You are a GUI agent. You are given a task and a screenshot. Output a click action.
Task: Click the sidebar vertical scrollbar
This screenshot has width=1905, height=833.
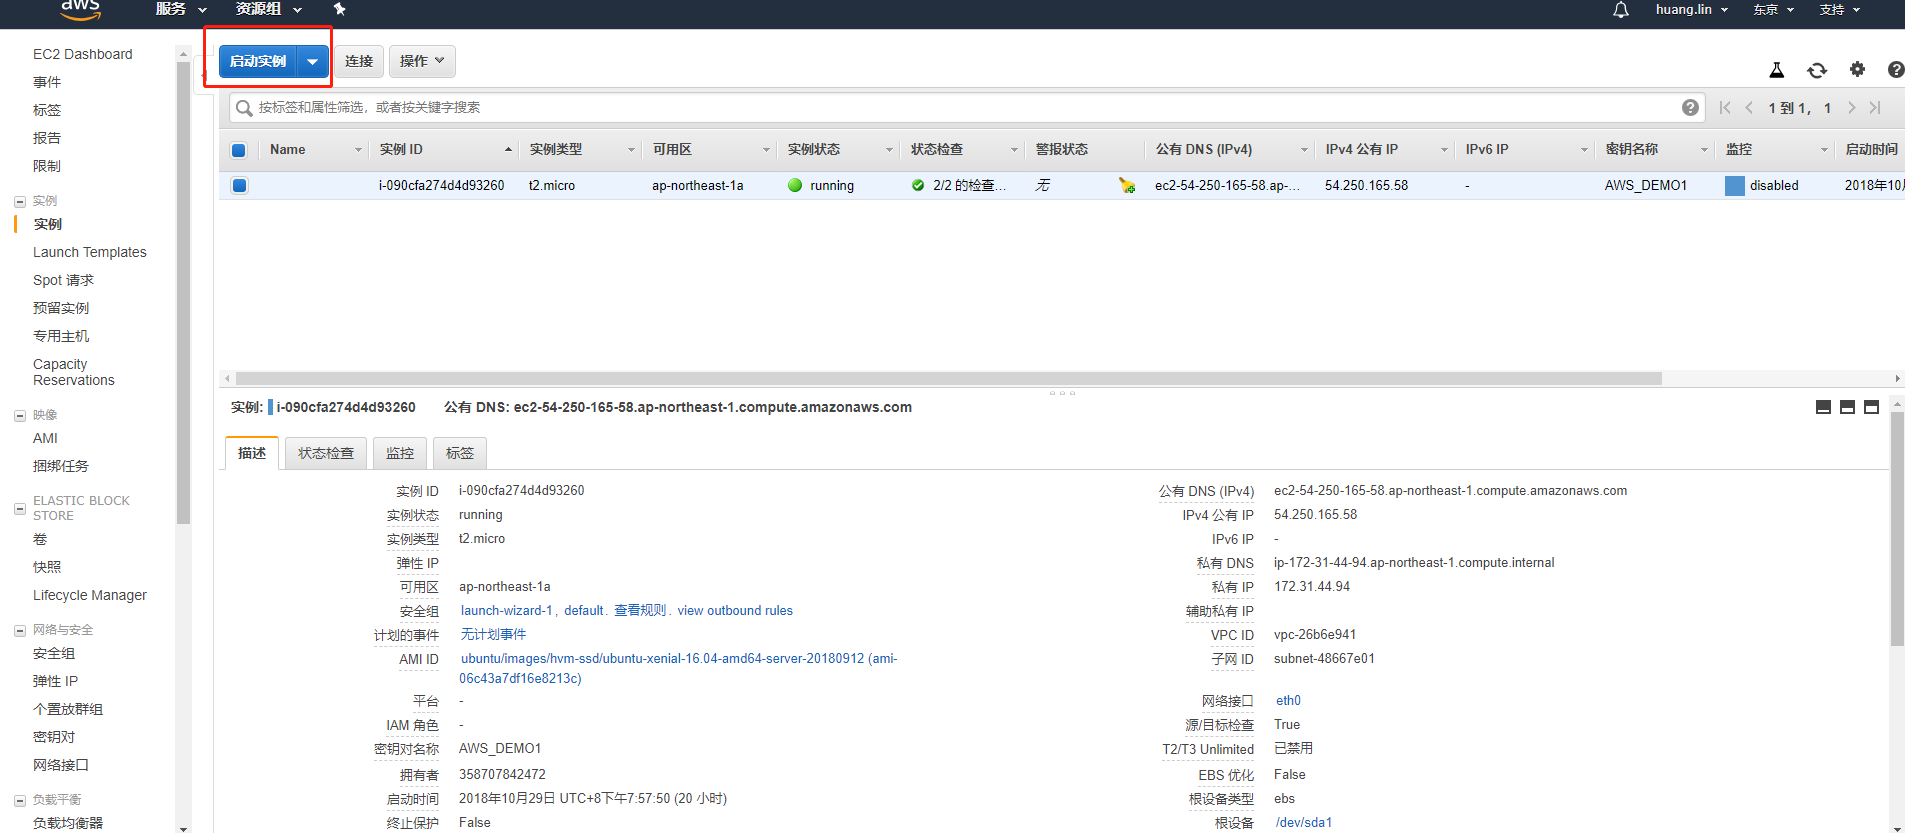[183, 293]
